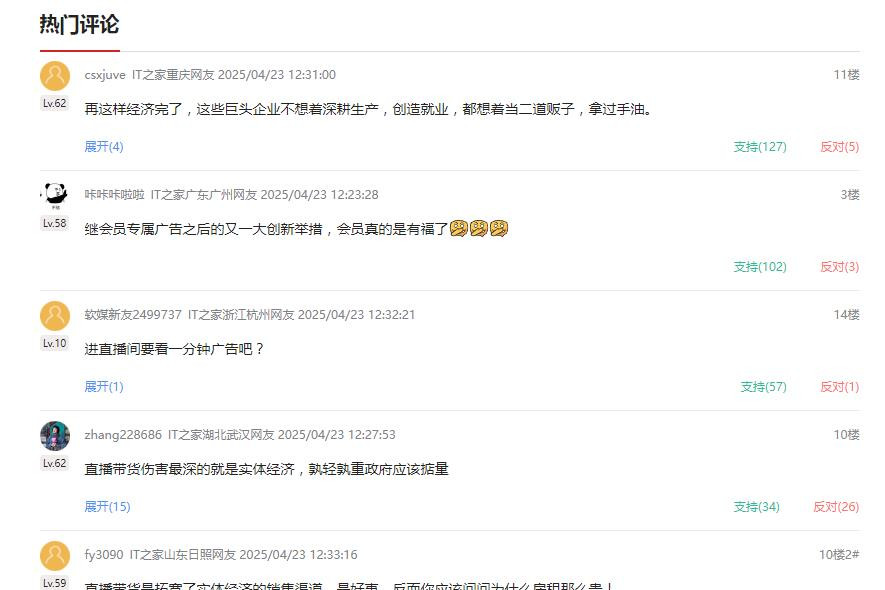Expand 展开(15) replies under zhang228686's comment
Image resolution: width=885 pixels, height=590 pixels.
[x=107, y=506]
